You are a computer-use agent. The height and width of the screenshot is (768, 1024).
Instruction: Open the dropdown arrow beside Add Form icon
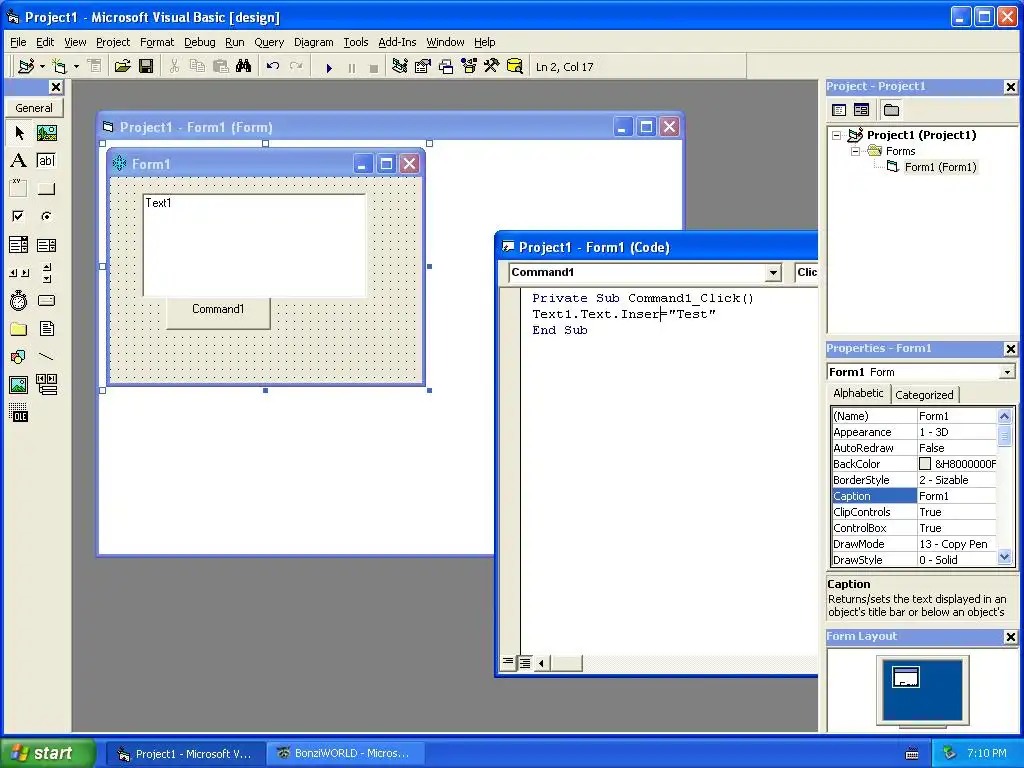click(76, 67)
